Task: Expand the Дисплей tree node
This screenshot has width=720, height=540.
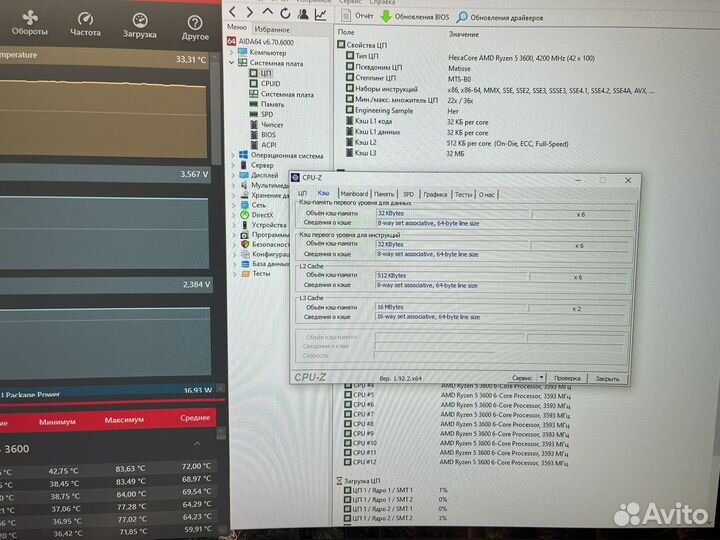Action: point(234,175)
